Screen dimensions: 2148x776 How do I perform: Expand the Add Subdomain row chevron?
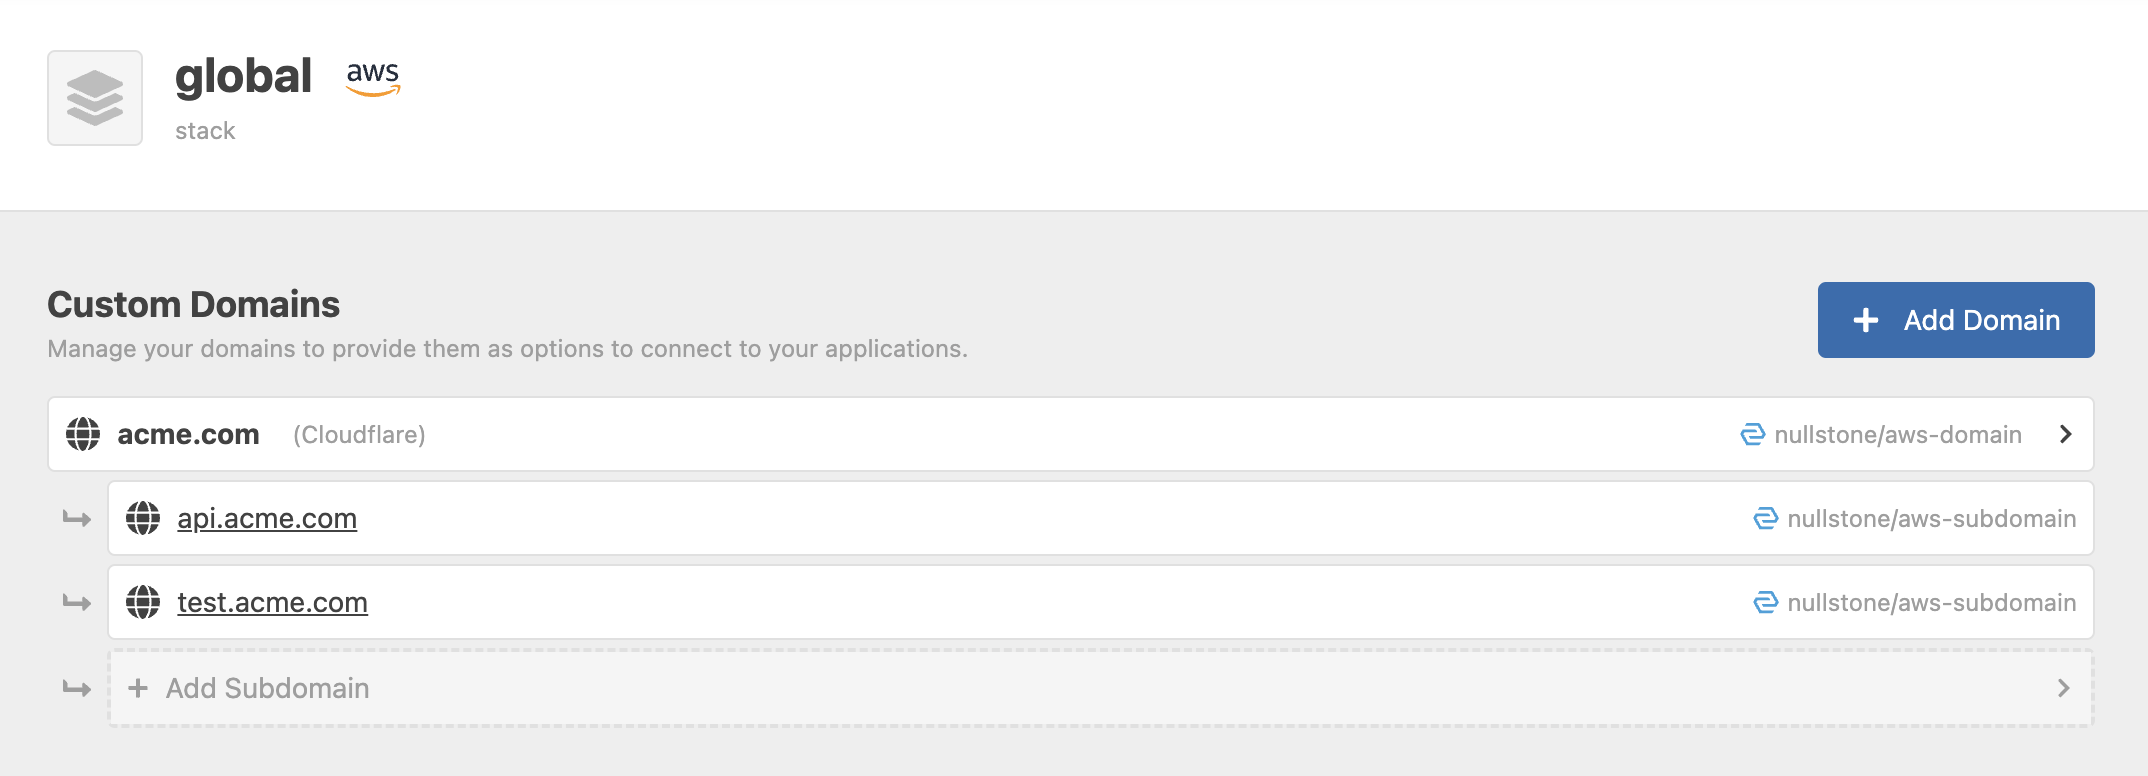(x=2063, y=688)
